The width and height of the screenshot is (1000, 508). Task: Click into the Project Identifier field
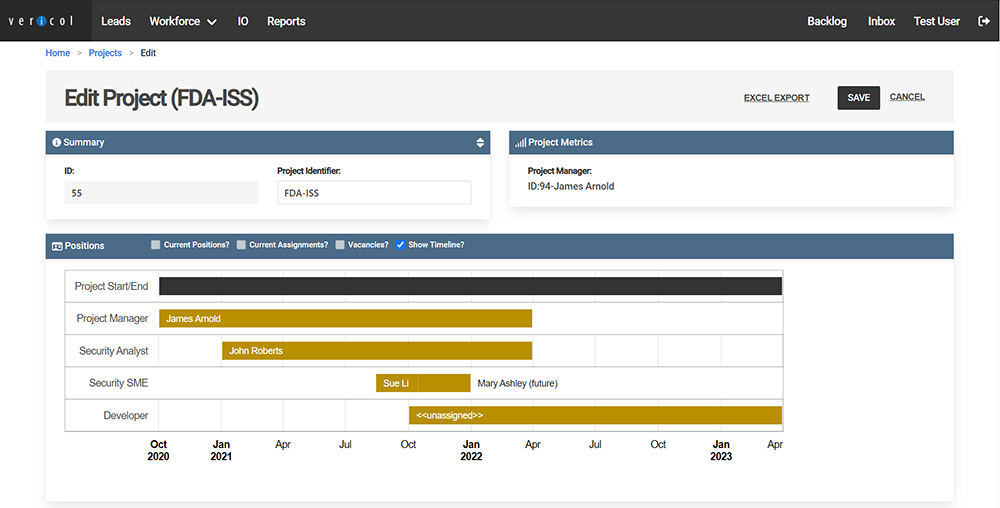[373, 193]
